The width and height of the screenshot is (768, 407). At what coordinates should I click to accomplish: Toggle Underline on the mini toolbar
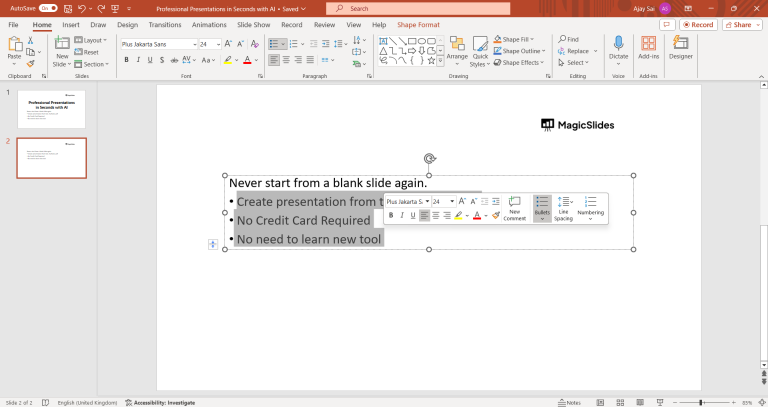(x=413, y=215)
